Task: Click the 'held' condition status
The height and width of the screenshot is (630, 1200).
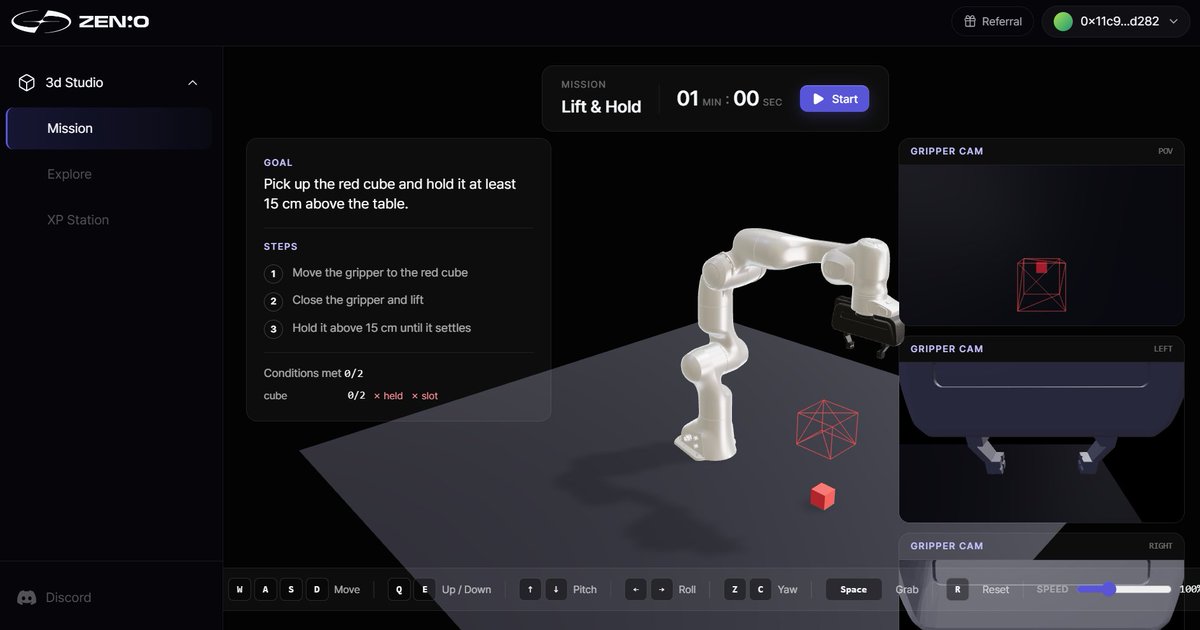Action: coord(388,396)
